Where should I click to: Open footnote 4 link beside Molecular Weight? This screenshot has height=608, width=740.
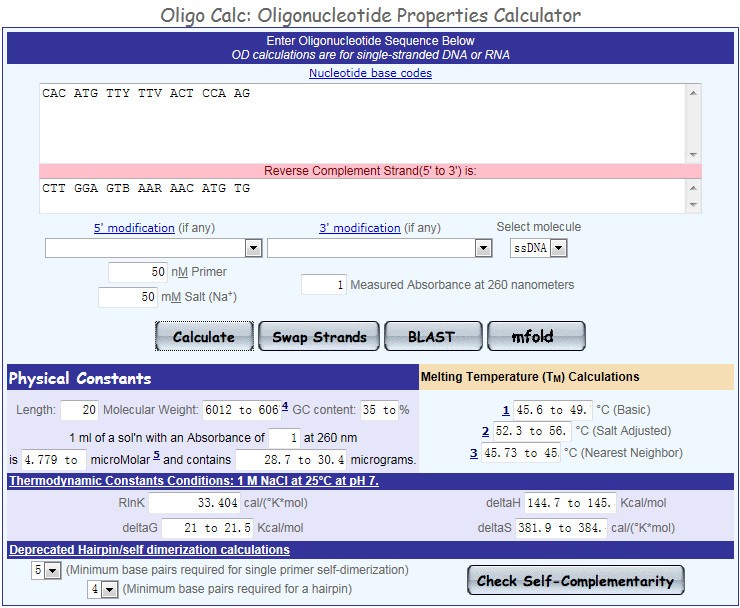tap(285, 406)
